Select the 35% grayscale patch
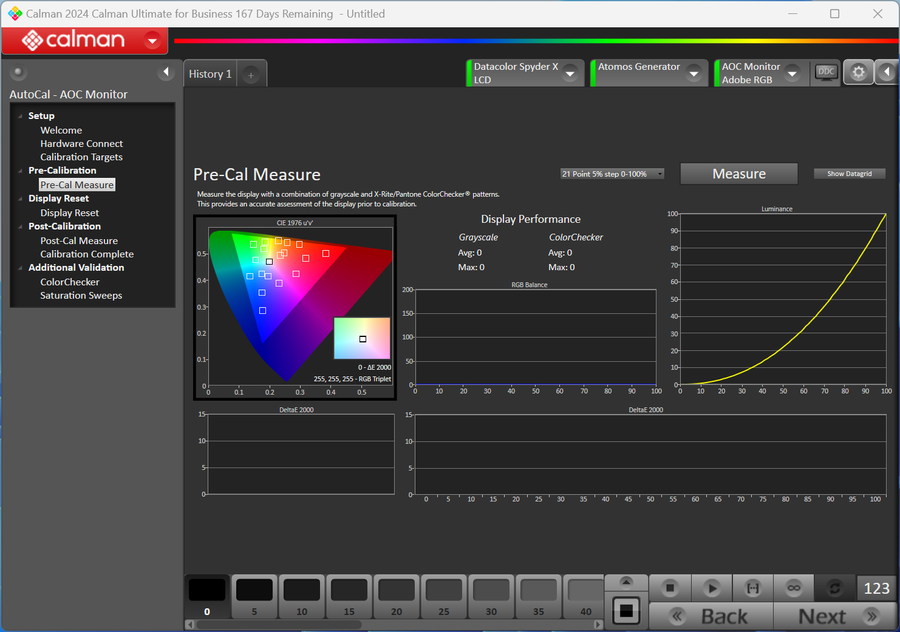This screenshot has width=900, height=632. tap(538, 596)
